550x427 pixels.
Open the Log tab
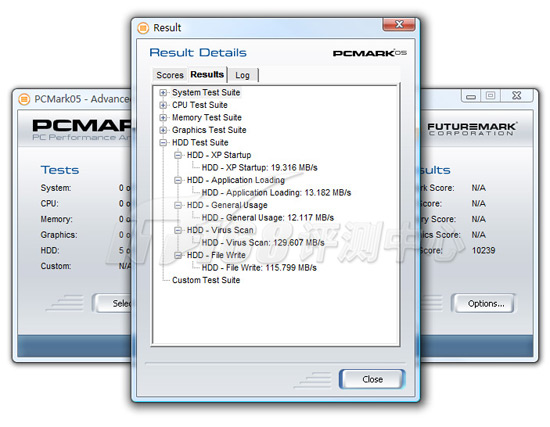pyautogui.click(x=243, y=75)
